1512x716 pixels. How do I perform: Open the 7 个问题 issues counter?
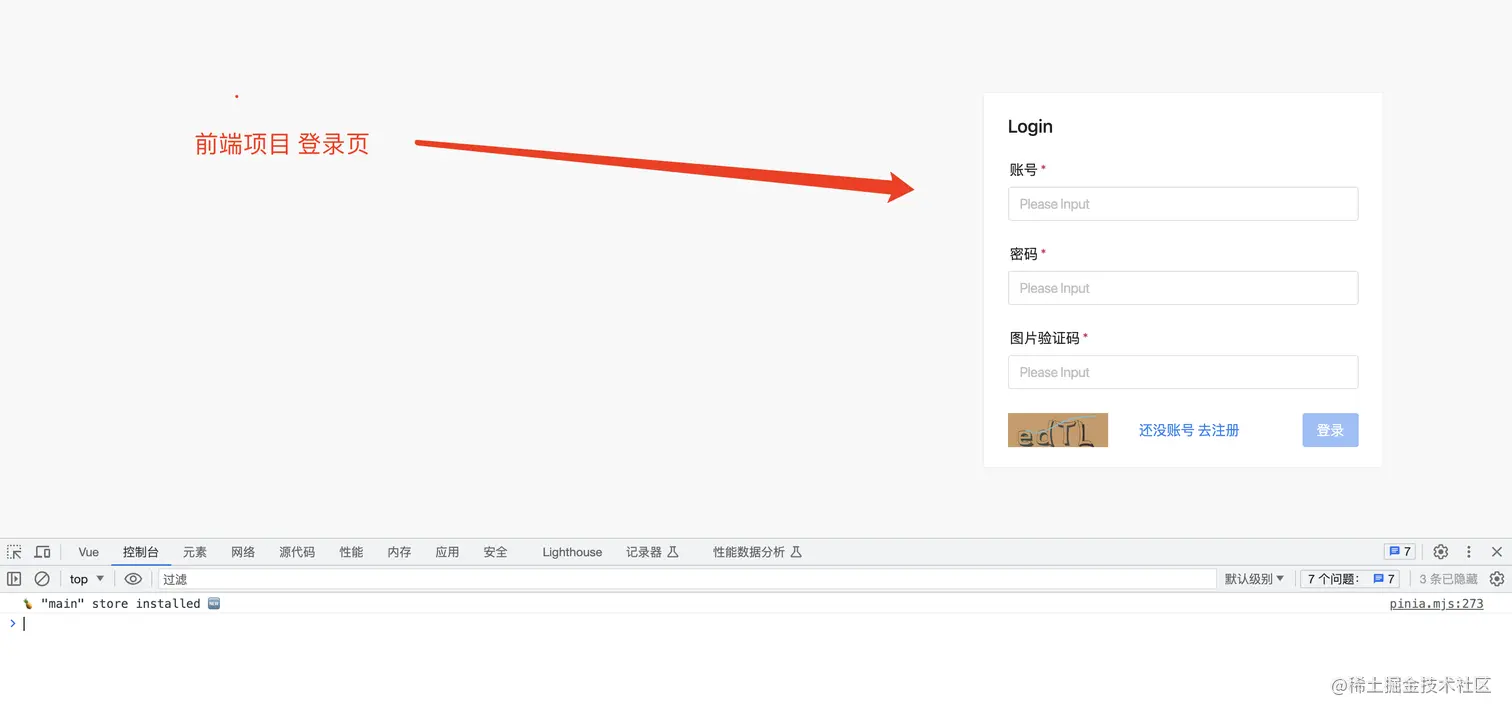coord(1351,579)
